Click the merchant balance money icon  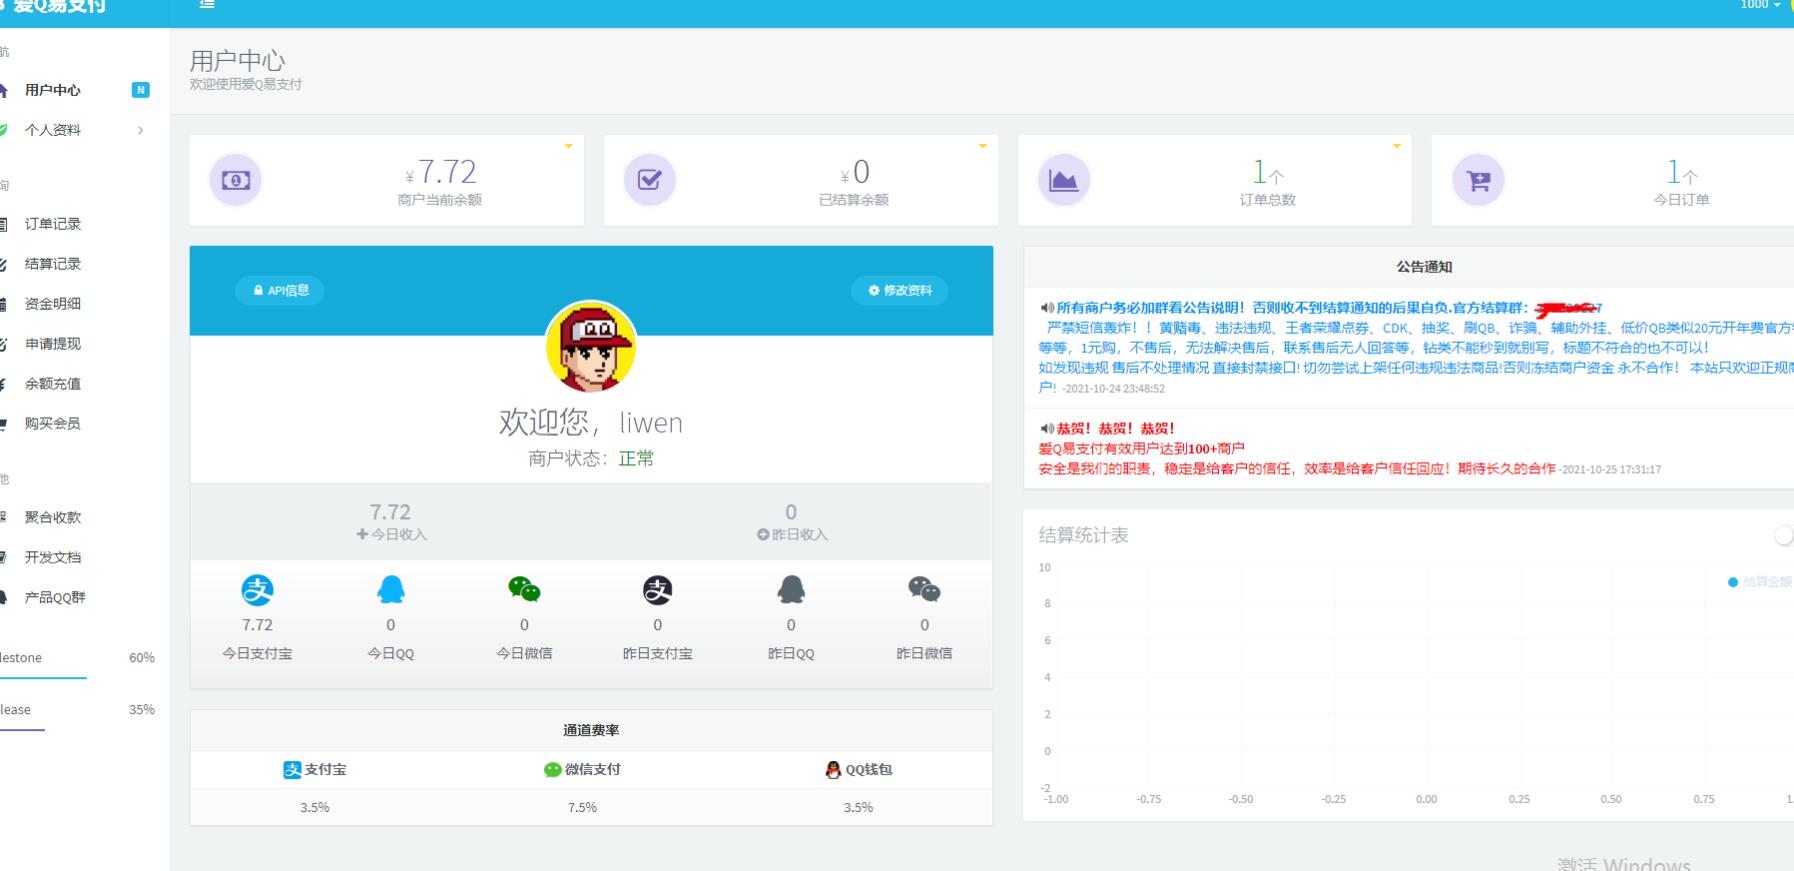click(x=236, y=180)
